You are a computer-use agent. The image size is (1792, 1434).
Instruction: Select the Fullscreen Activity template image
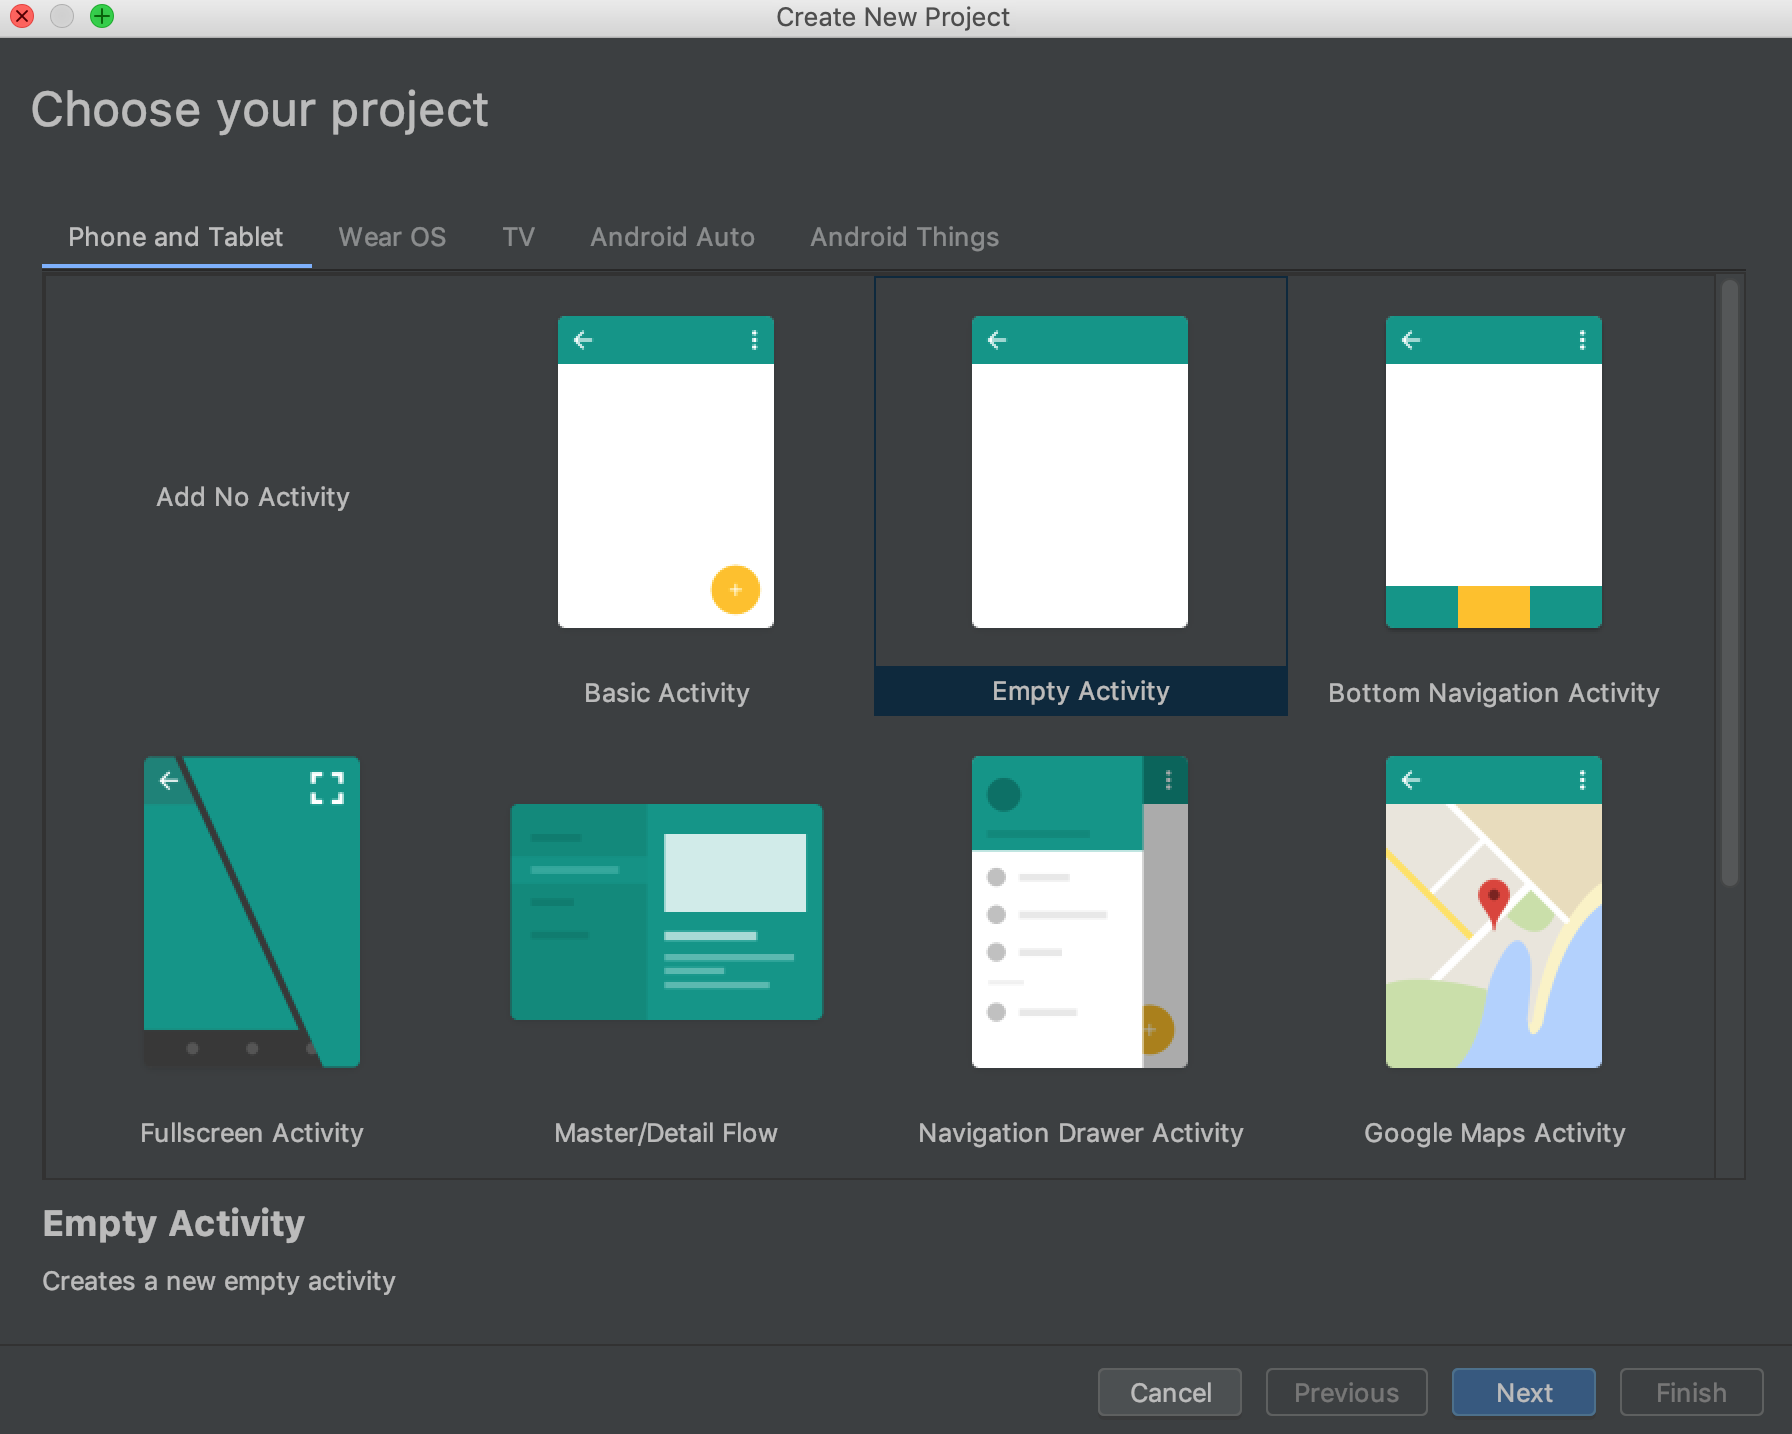251,912
